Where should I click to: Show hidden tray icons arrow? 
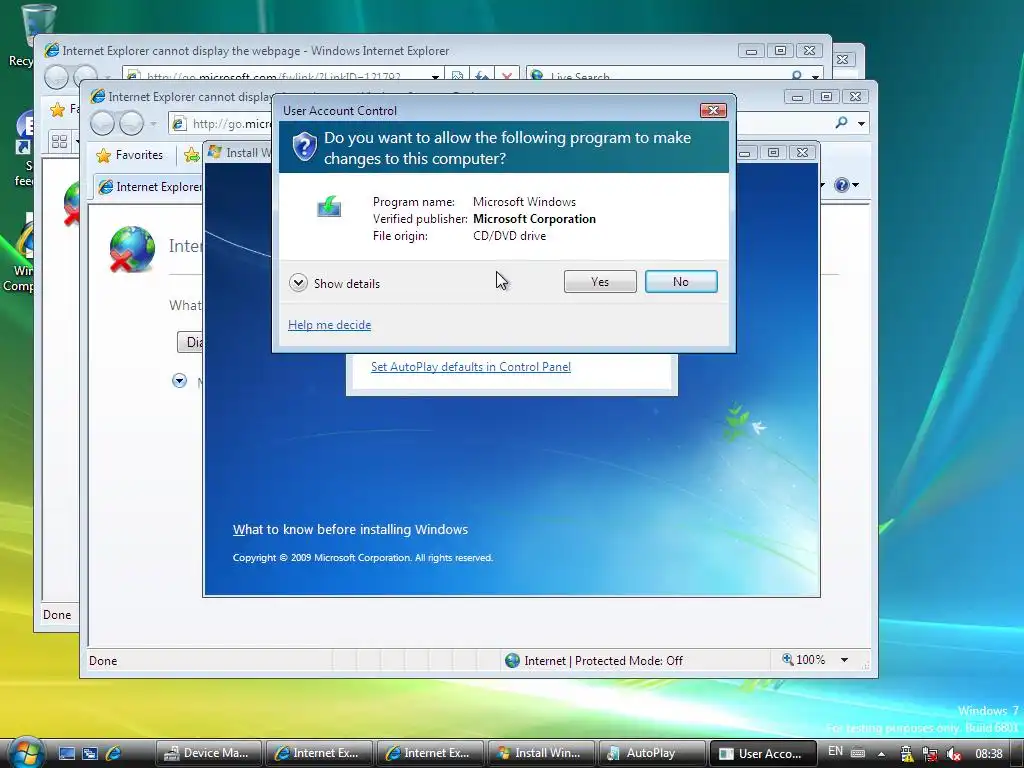tap(881, 753)
